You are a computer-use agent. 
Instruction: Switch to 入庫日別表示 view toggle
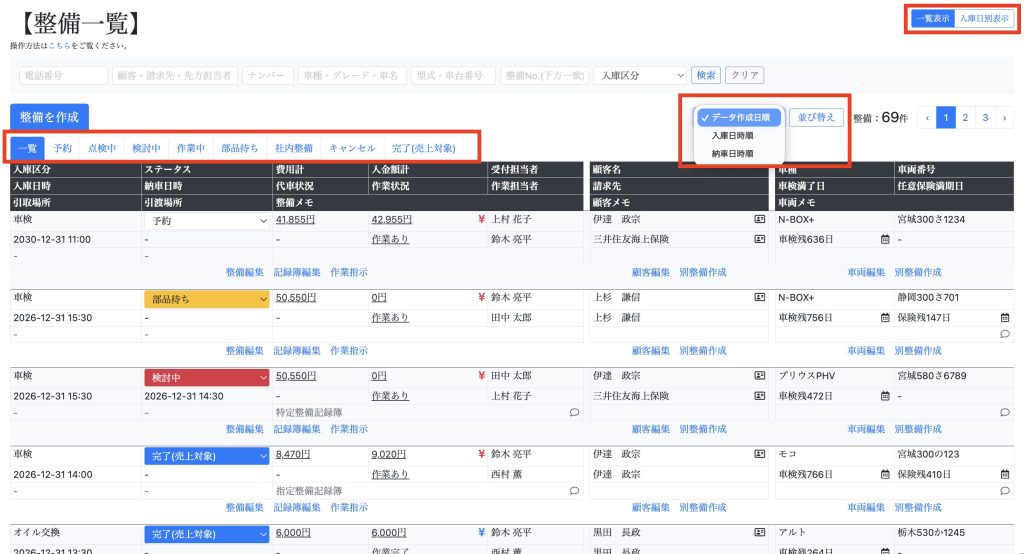tap(985, 18)
